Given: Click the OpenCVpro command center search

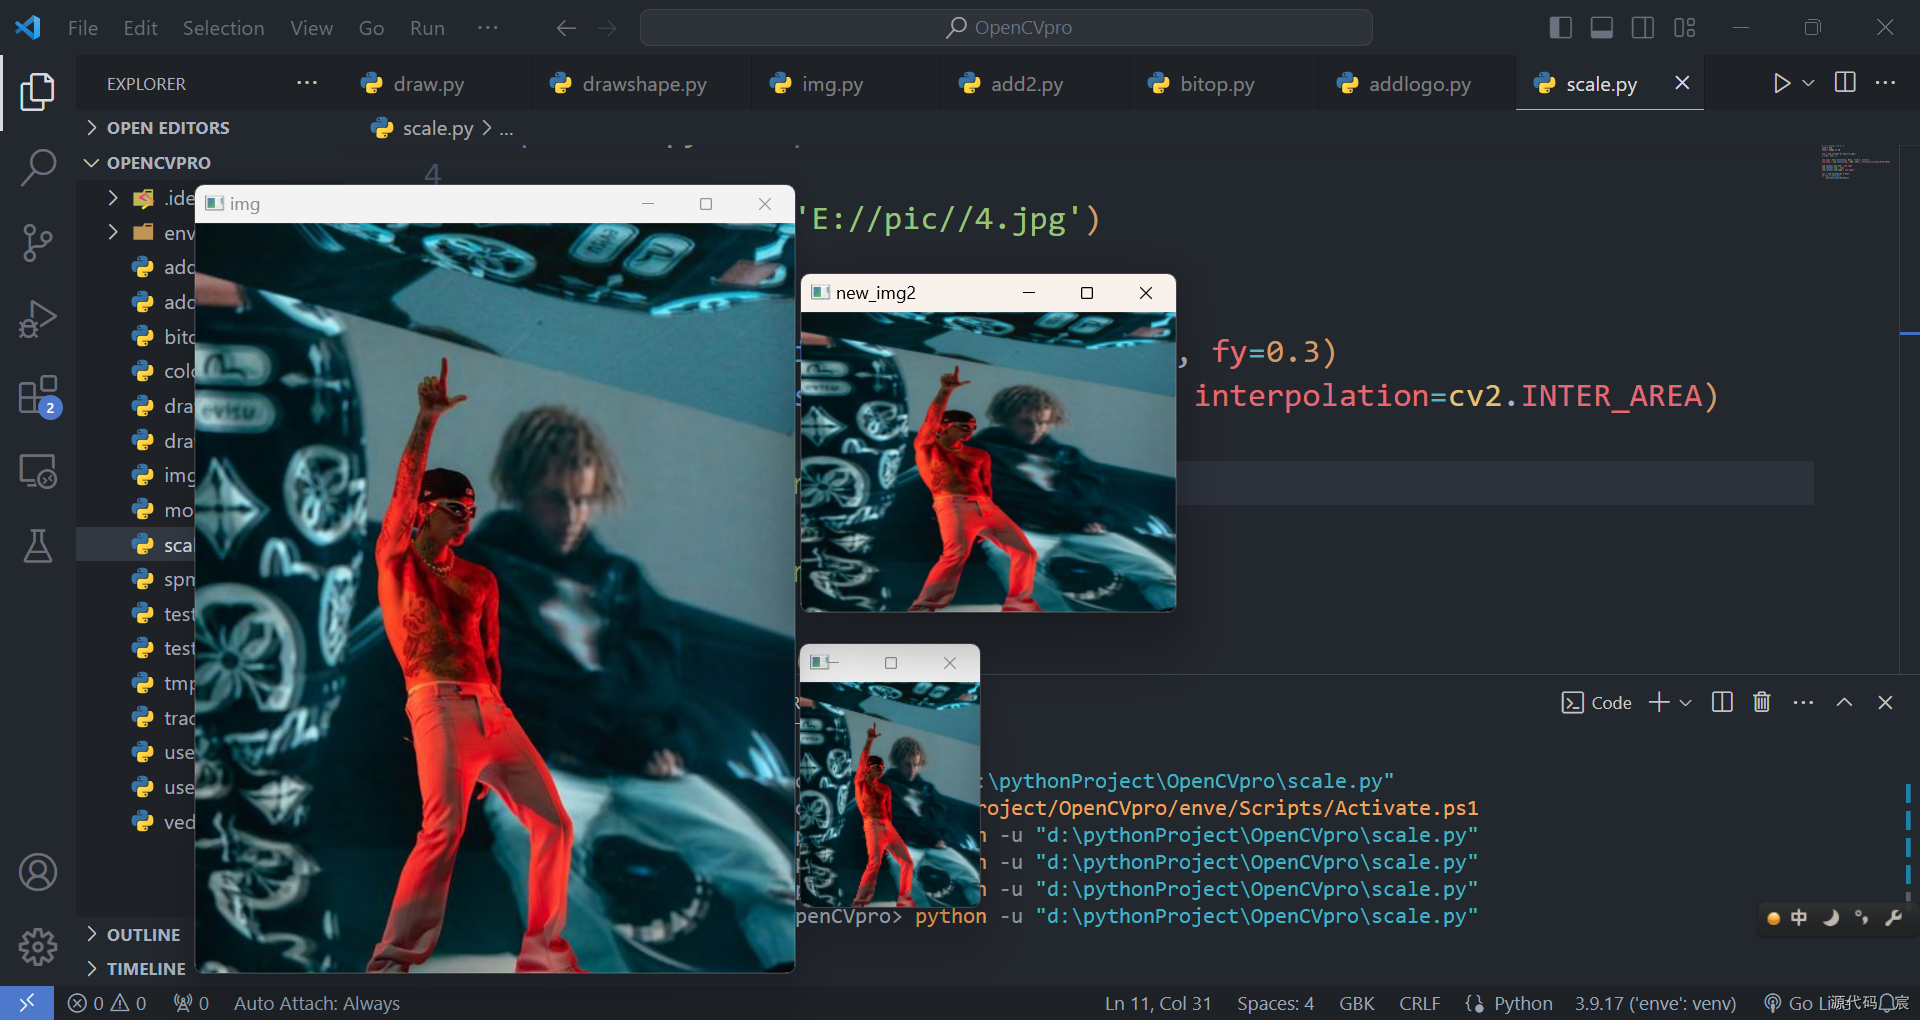Looking at the screenshot, I should click(x=1006, y=28).
